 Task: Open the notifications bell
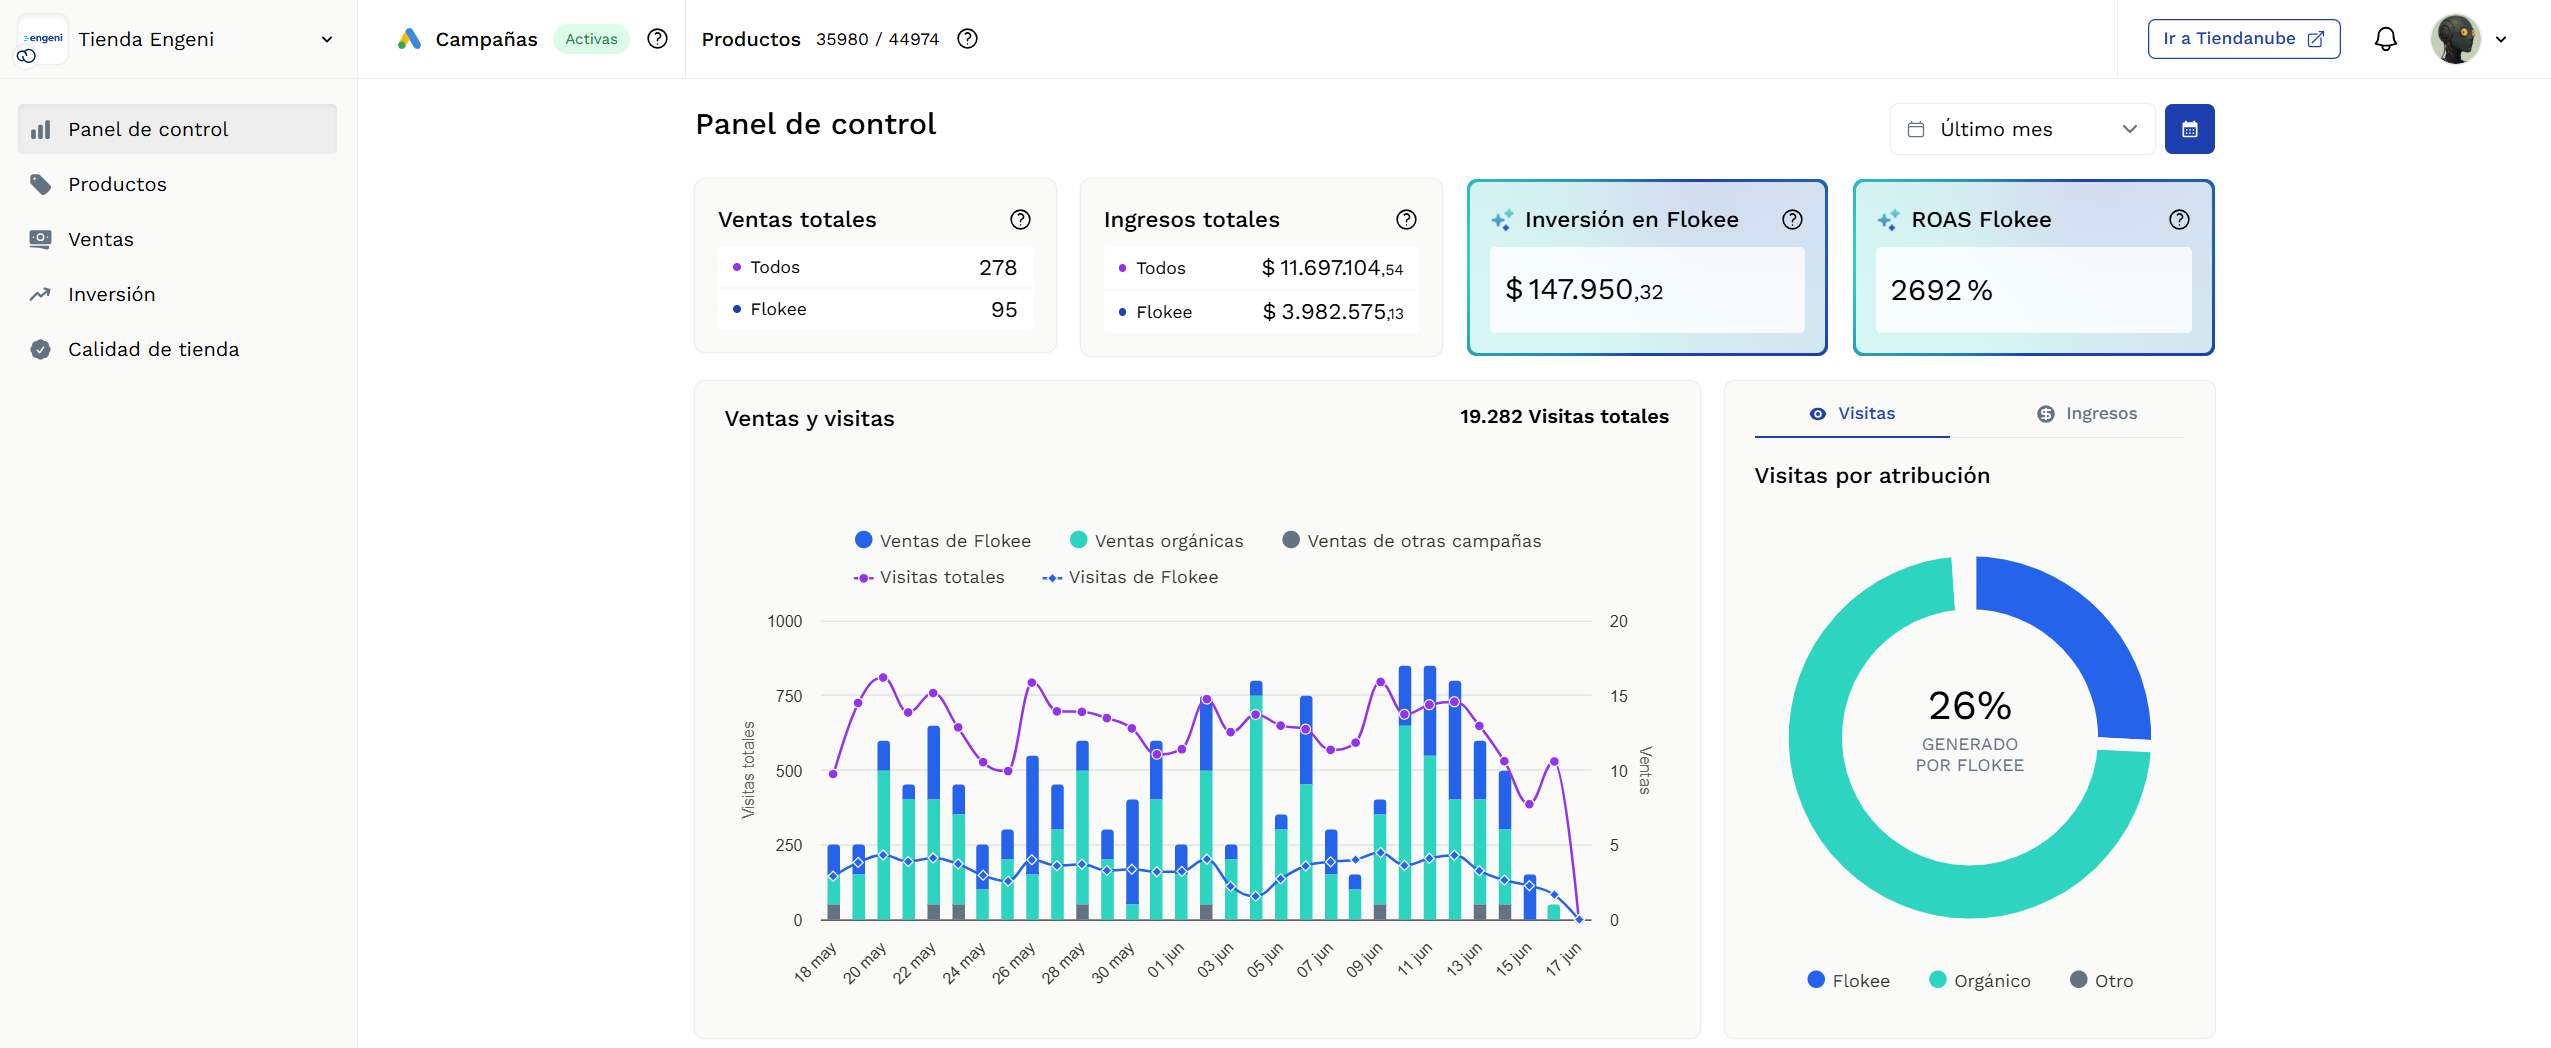click(x=2385, y=39)
